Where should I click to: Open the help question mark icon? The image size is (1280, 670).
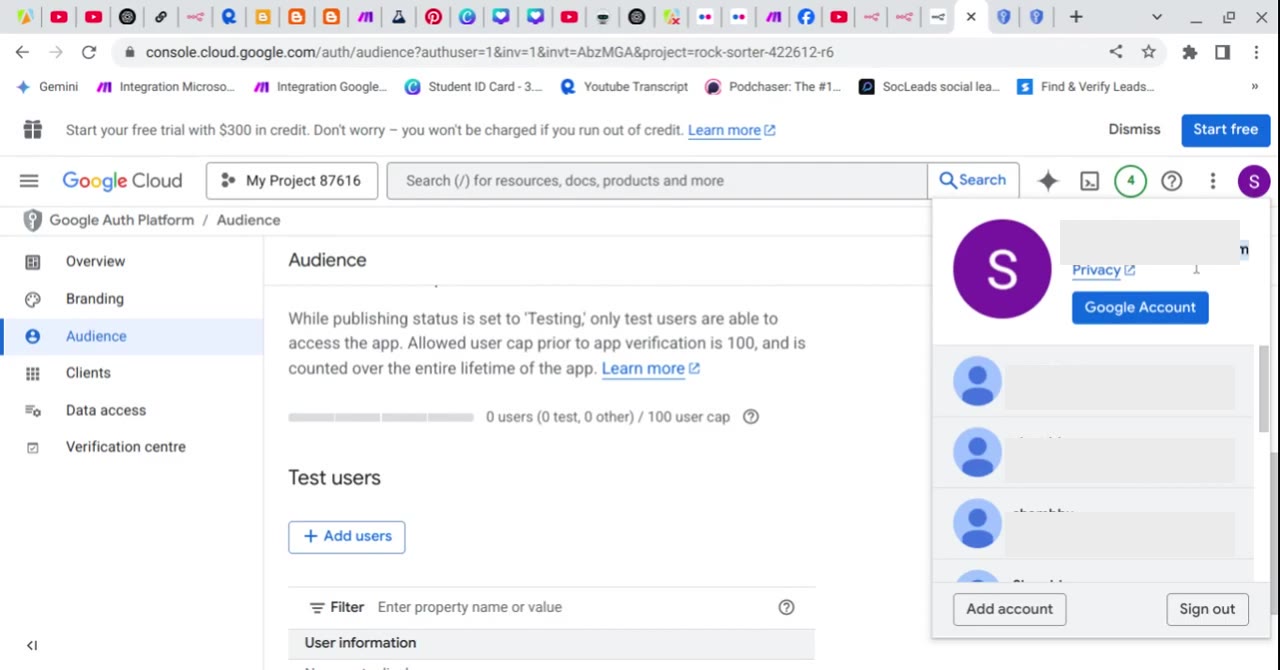1171,181
